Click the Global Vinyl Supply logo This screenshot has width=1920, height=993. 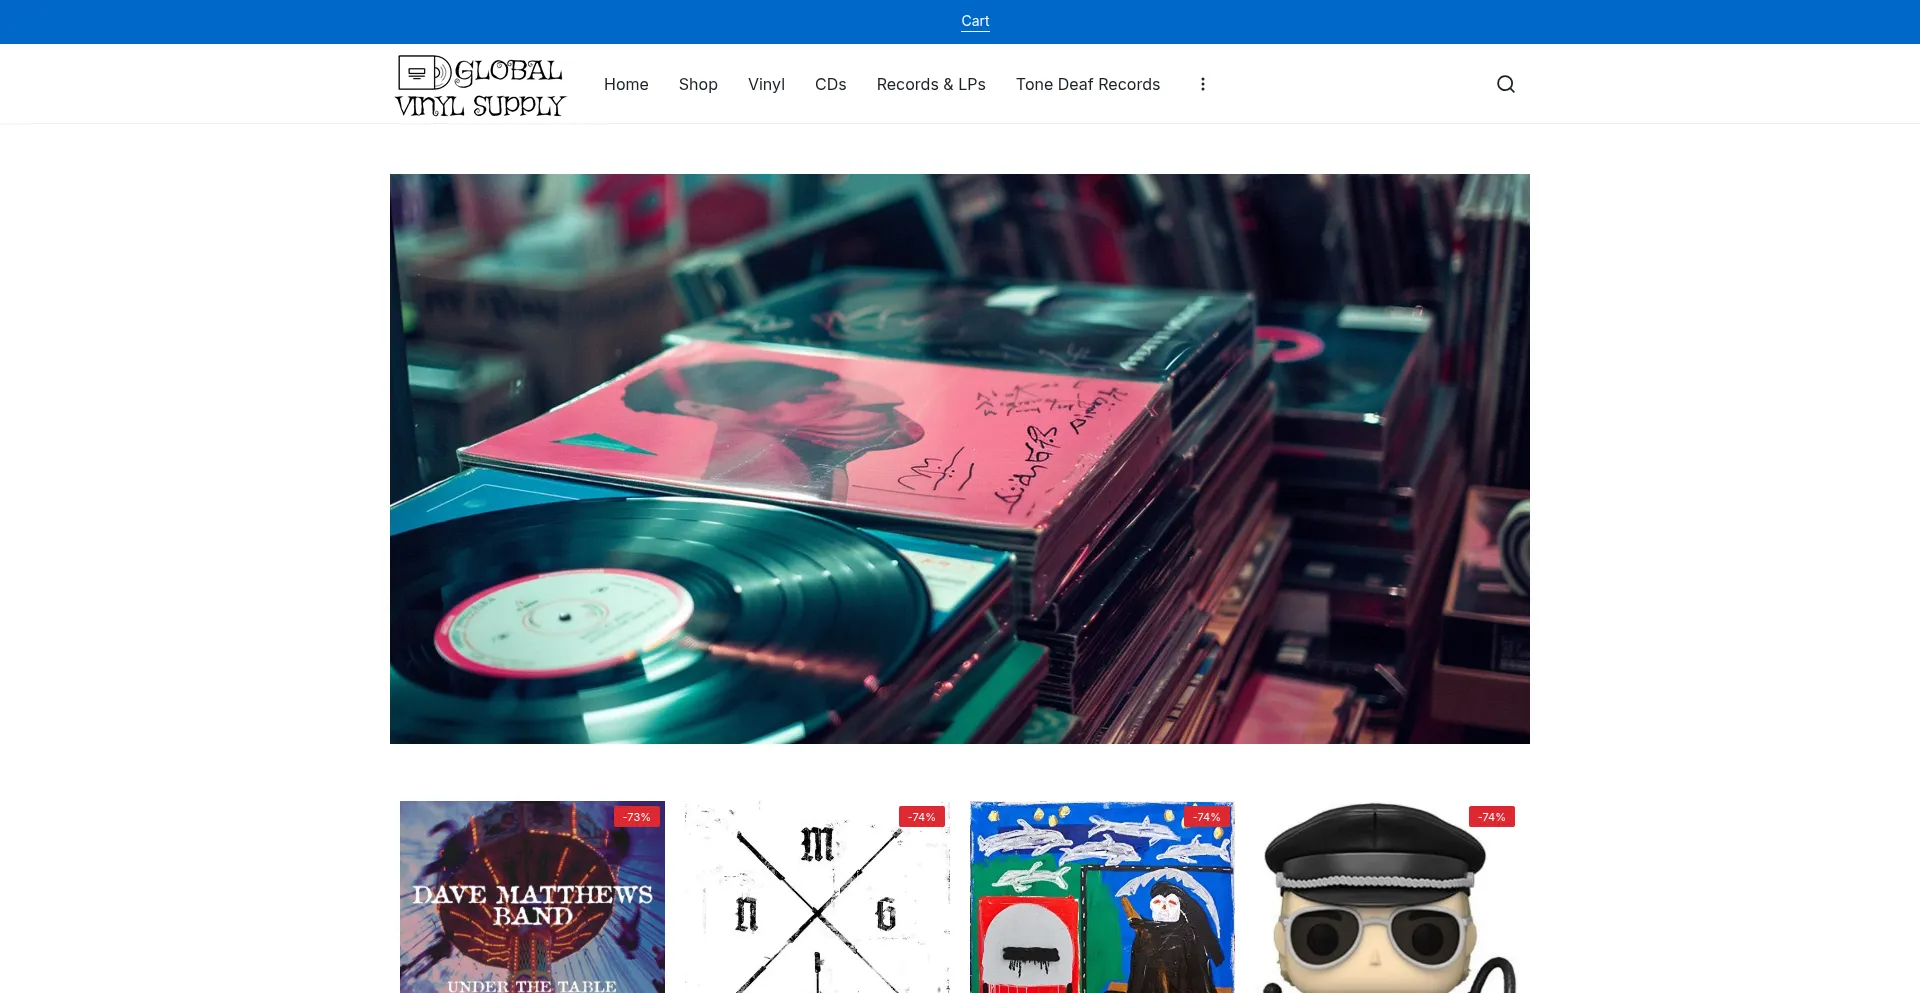(x=481, y=86)
